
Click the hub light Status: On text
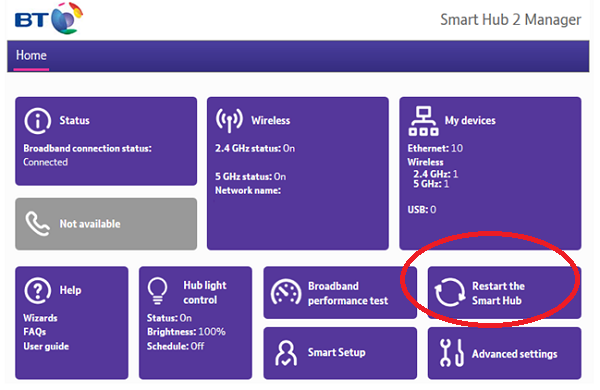[169, 318]
